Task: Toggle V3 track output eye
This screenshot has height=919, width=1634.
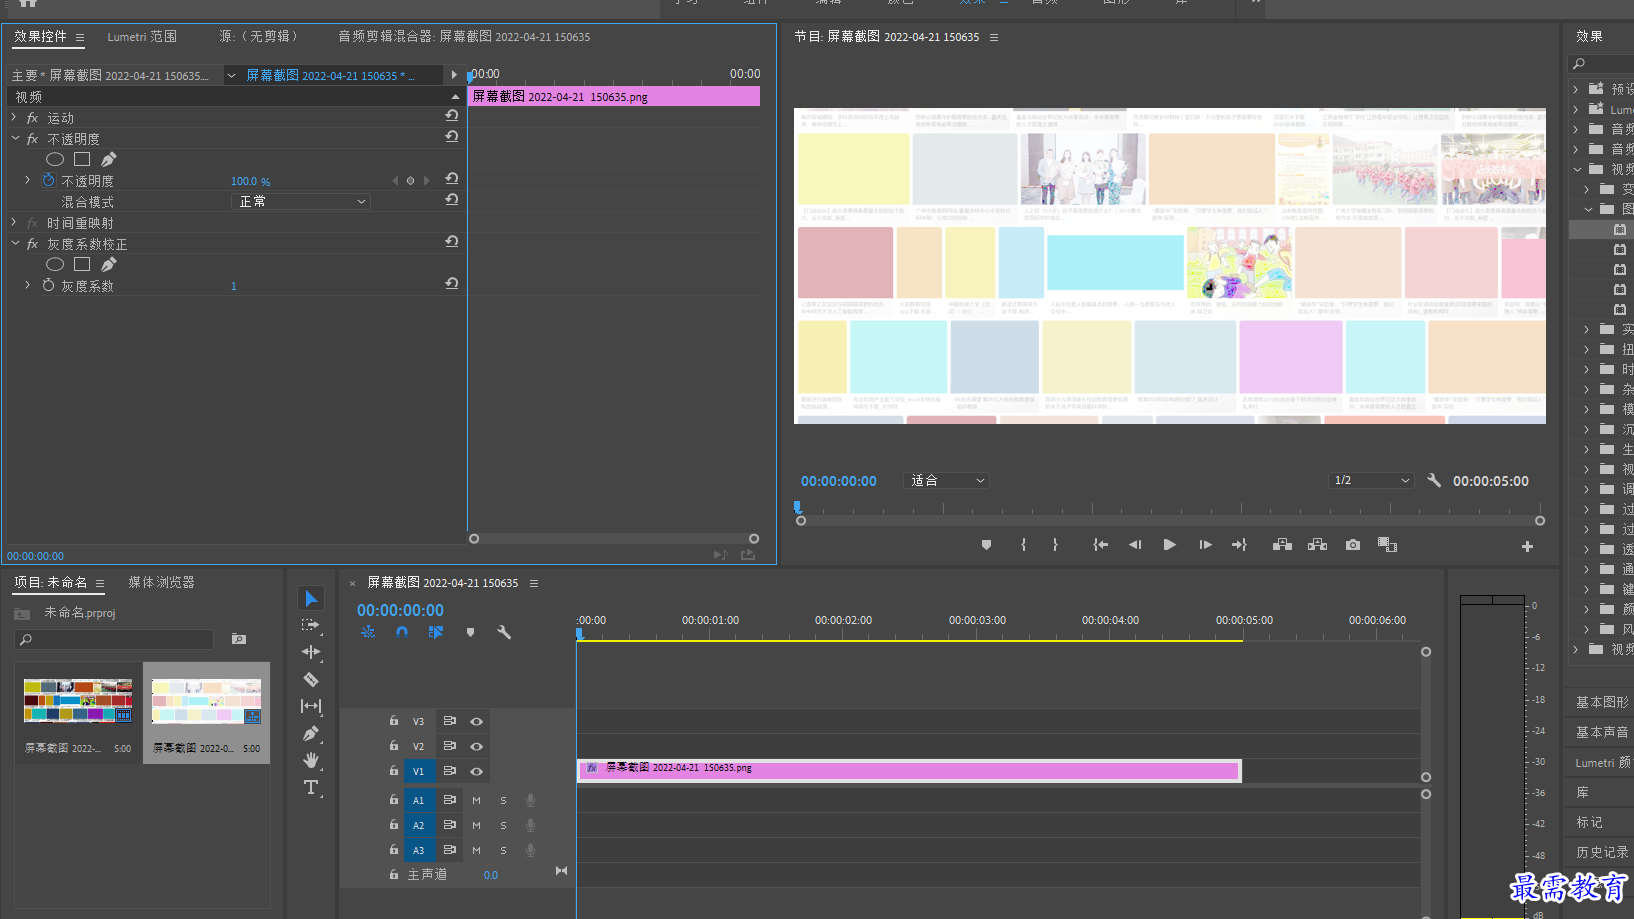Action: [477, 721]
